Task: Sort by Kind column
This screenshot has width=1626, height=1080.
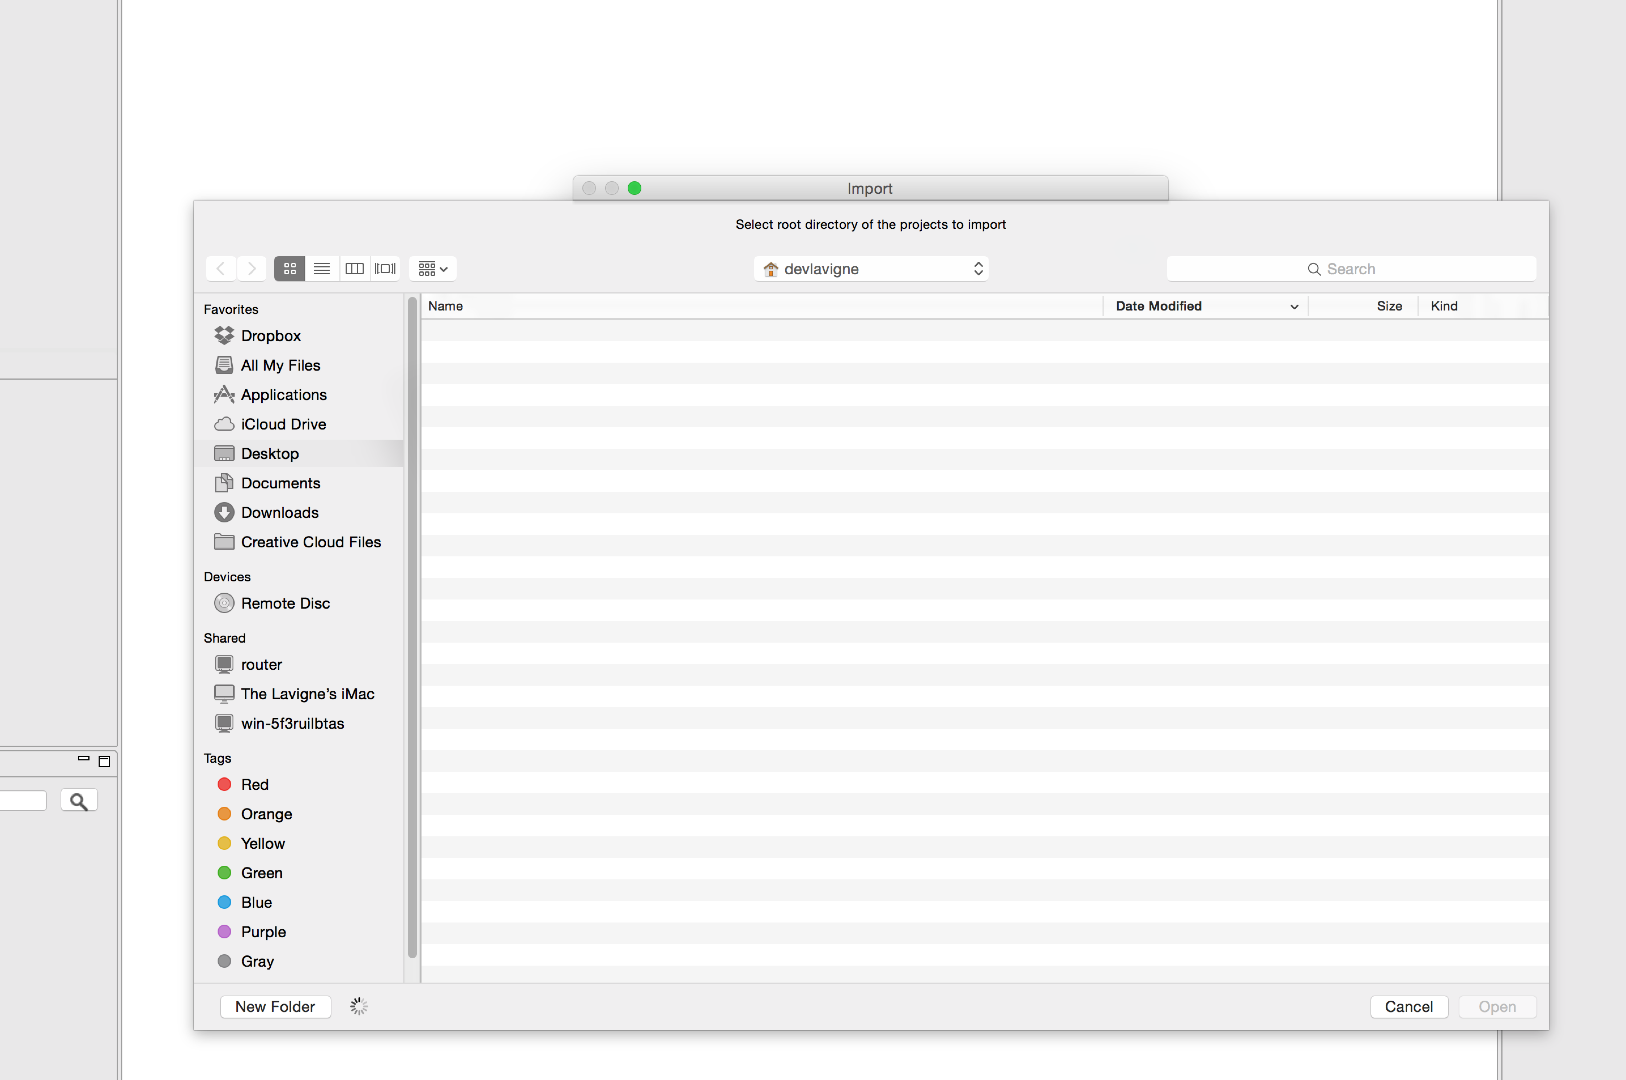Action: (1484, 306)
